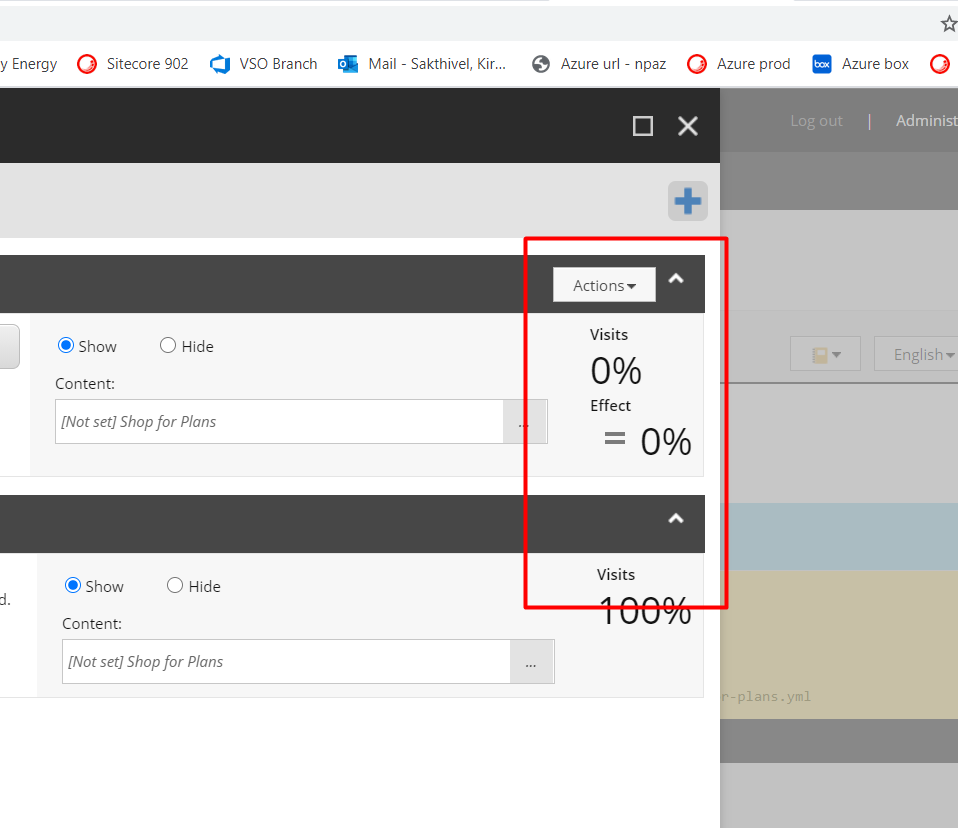Browse content with ellipsis in the 100% visits rule

[x=532, y=661]
